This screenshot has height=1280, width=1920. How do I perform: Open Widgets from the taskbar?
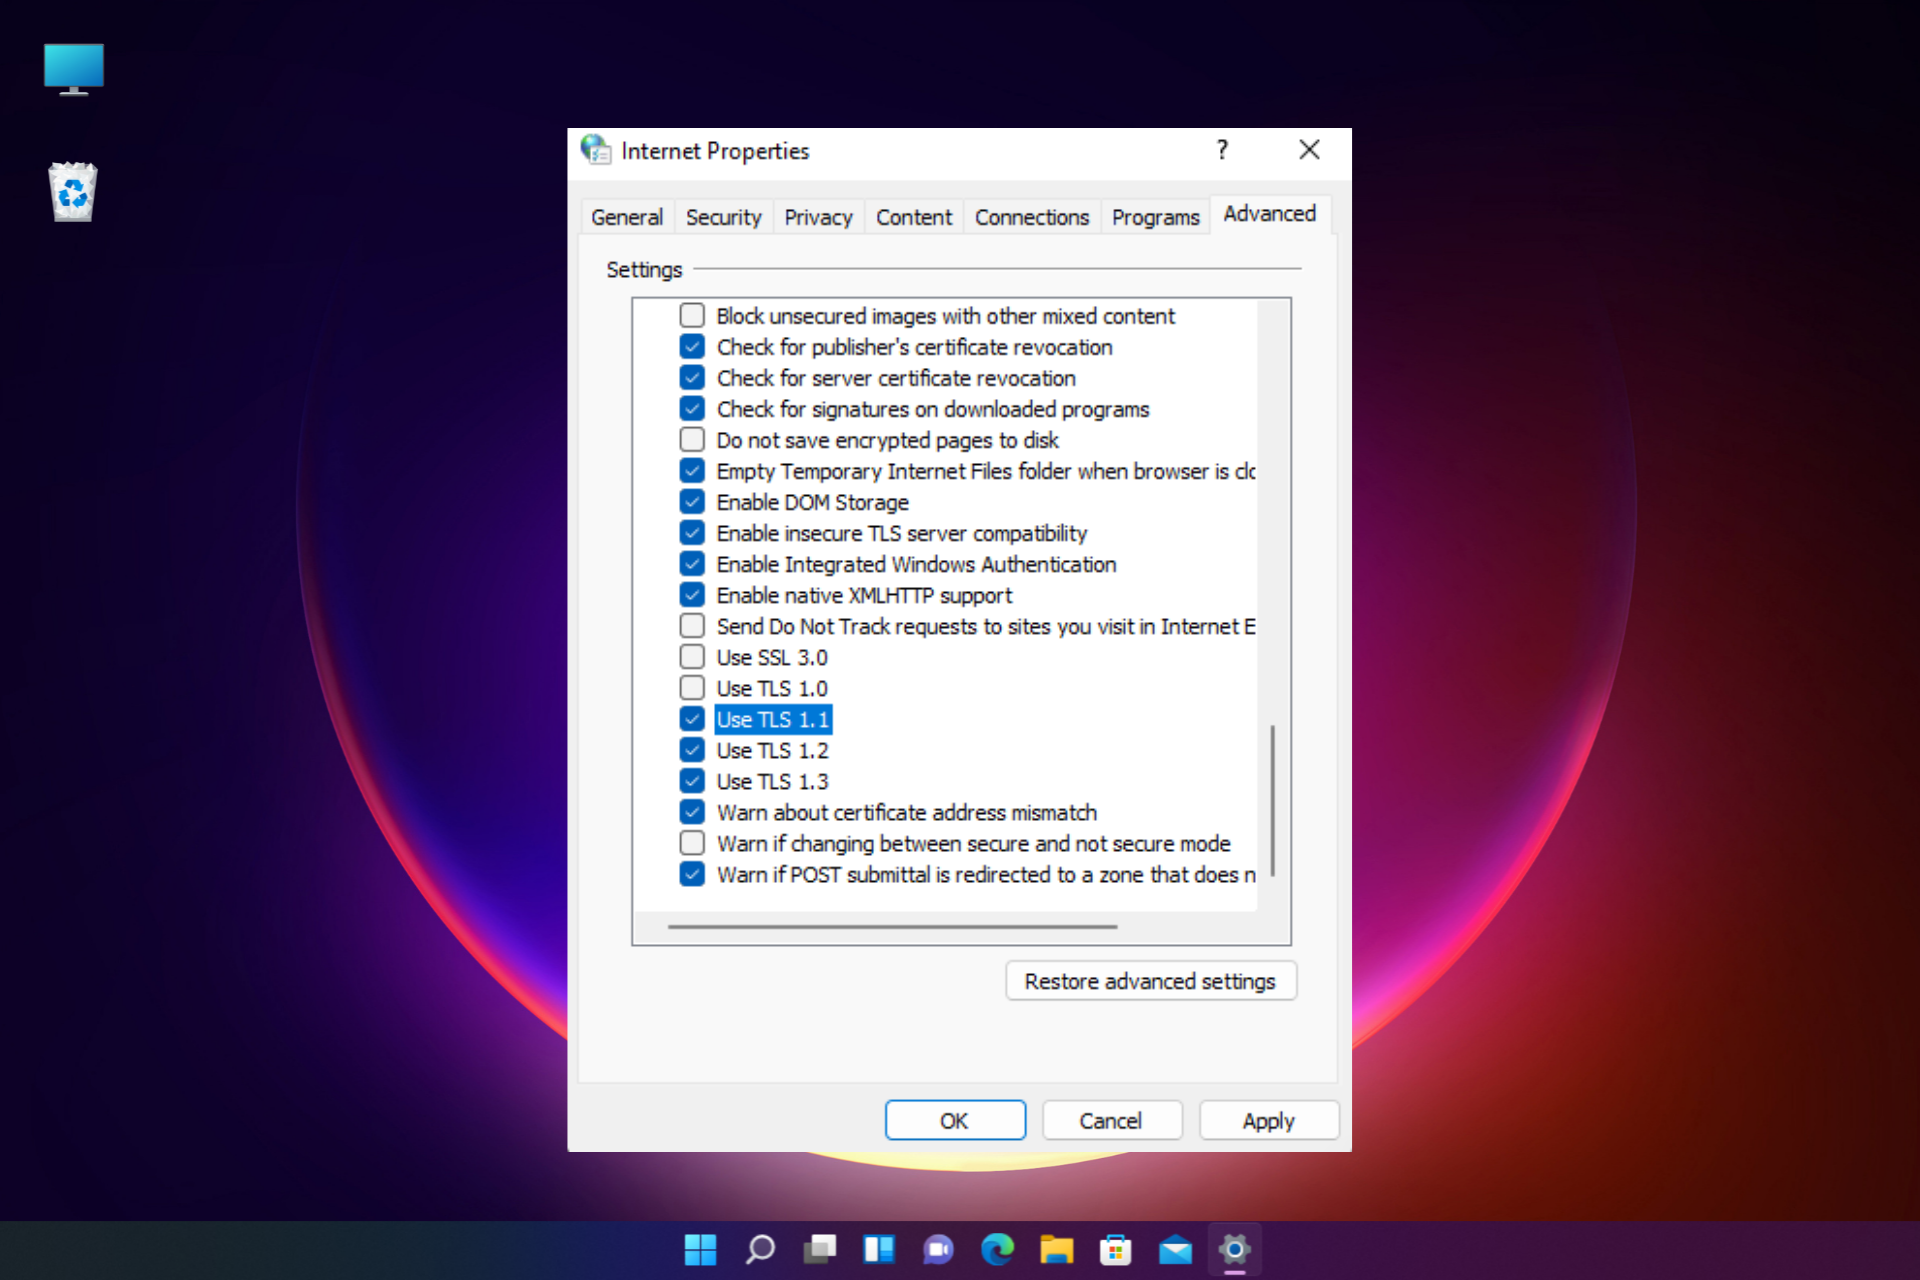pos(879,1249)
